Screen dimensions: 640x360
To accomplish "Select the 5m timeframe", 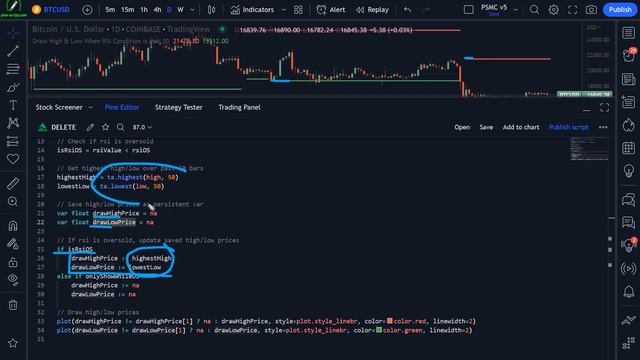I will click(110, 10).
